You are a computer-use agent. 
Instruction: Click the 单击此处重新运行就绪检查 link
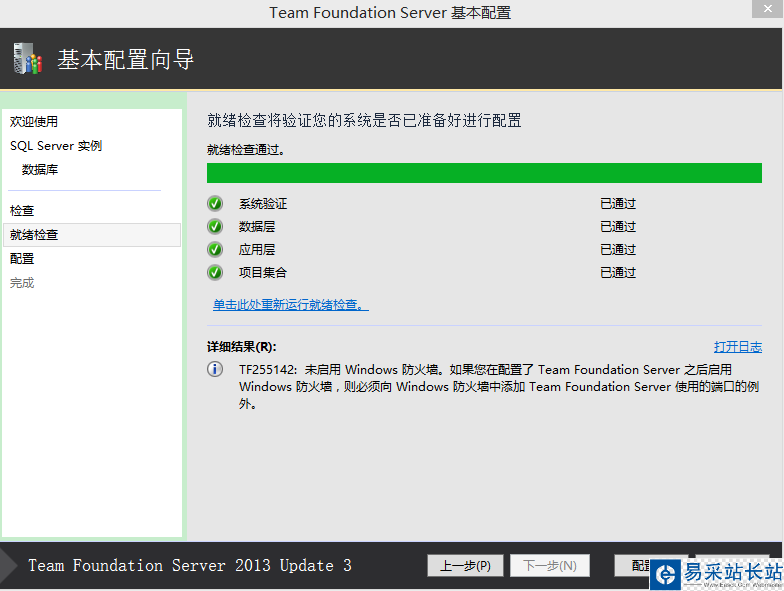pos(290,304)
